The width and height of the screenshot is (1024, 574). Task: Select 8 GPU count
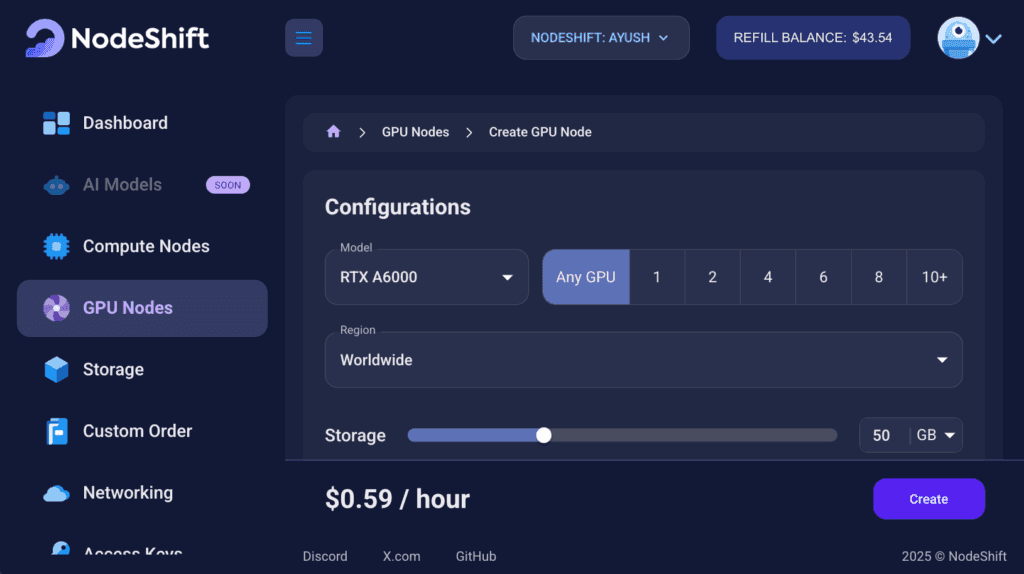pyautogui.click(x=879, y=277)
